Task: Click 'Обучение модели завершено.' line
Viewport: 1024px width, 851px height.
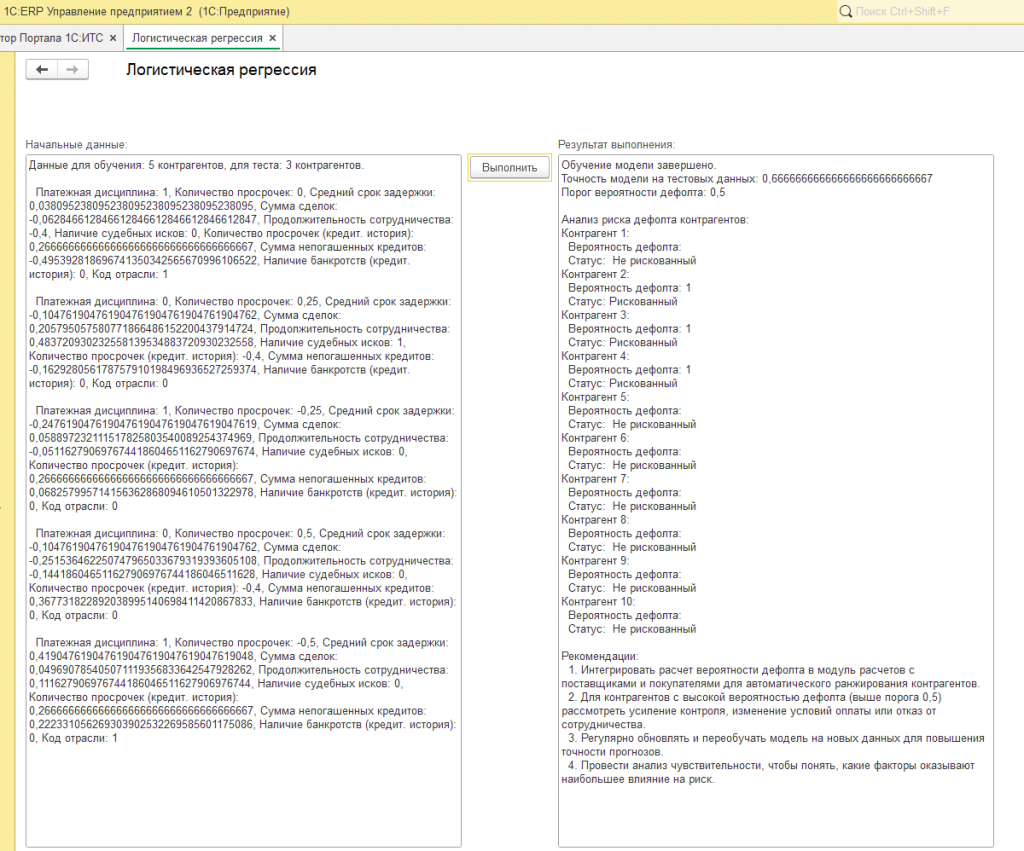Action: pyautogui.click(x=639, y=165)
